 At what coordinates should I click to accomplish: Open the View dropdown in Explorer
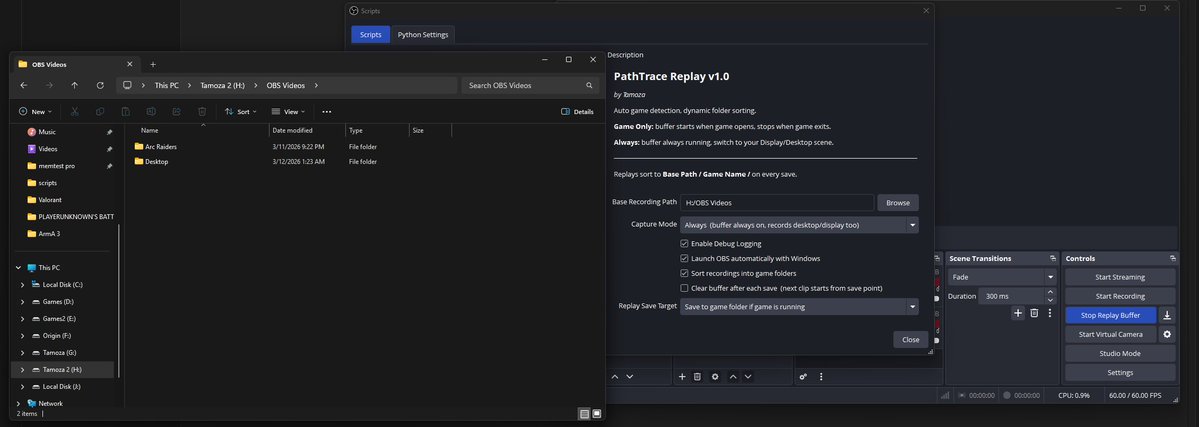pyautogui.click(x=288, y=112)
